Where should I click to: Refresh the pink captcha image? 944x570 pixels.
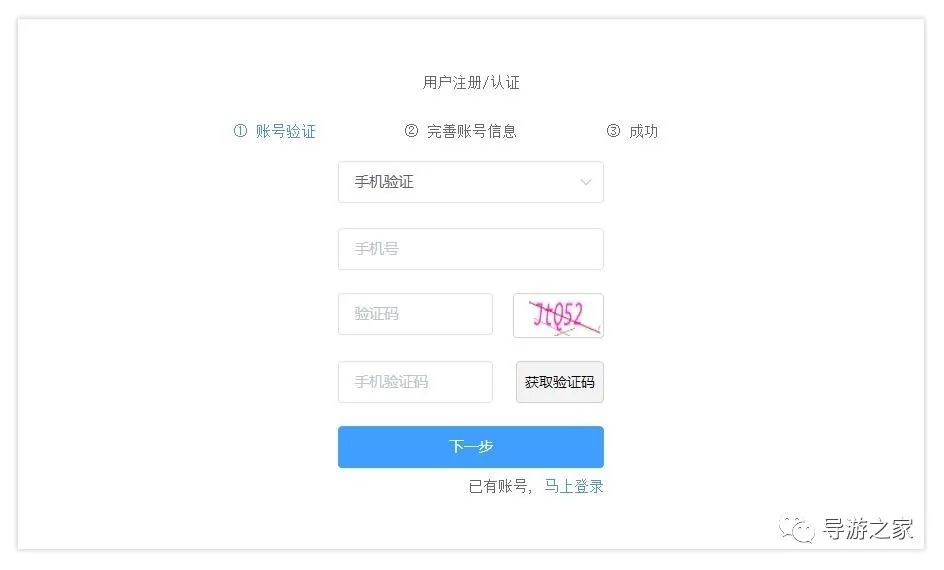click(558, 316)
